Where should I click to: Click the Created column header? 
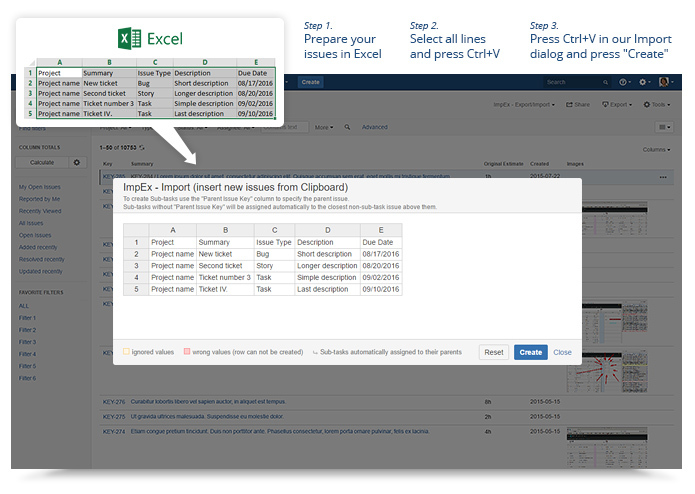point(539,164)
